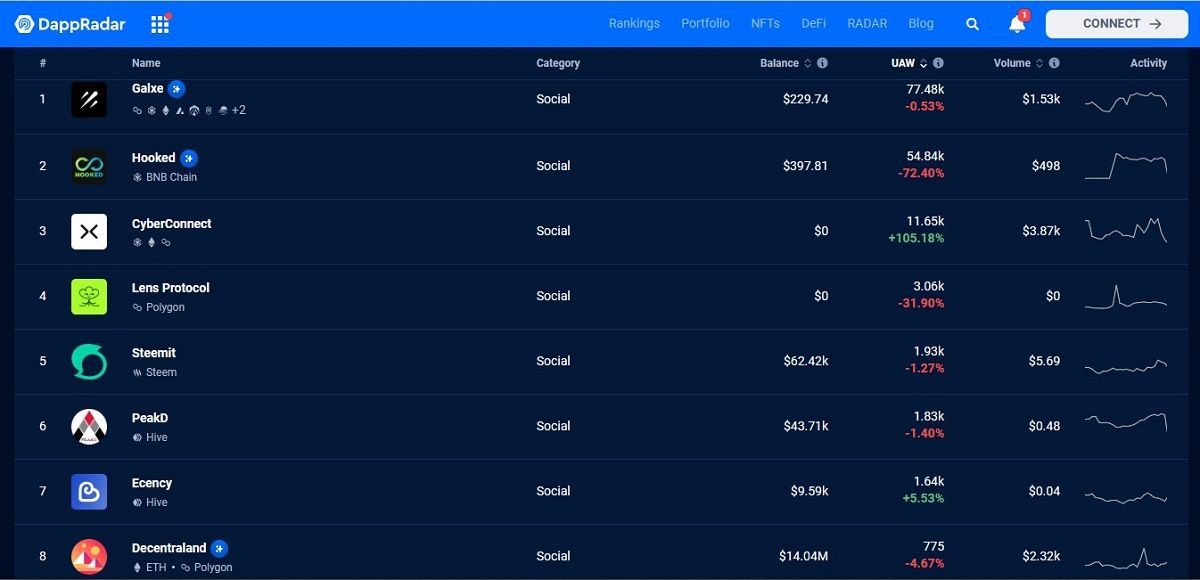1200x580 pixels.
Task: Open the CyberConnect activity sparkline
Action: coord(1126,230)
